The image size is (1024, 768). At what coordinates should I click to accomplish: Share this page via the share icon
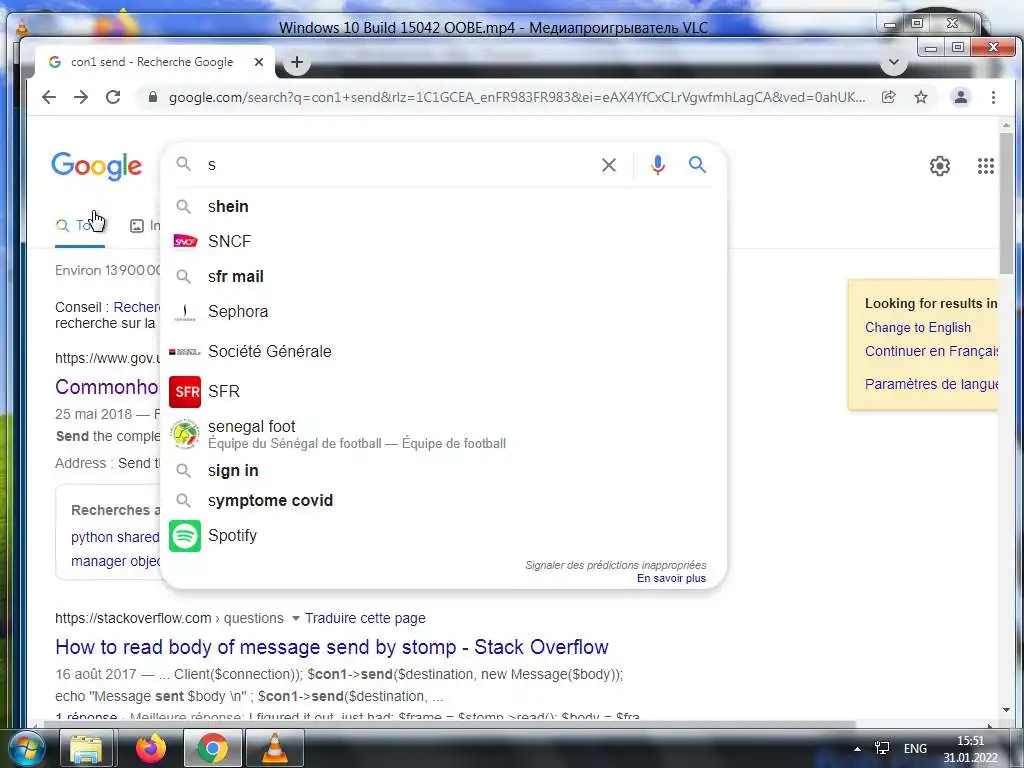pyautogui.click(x=888, y=97)
